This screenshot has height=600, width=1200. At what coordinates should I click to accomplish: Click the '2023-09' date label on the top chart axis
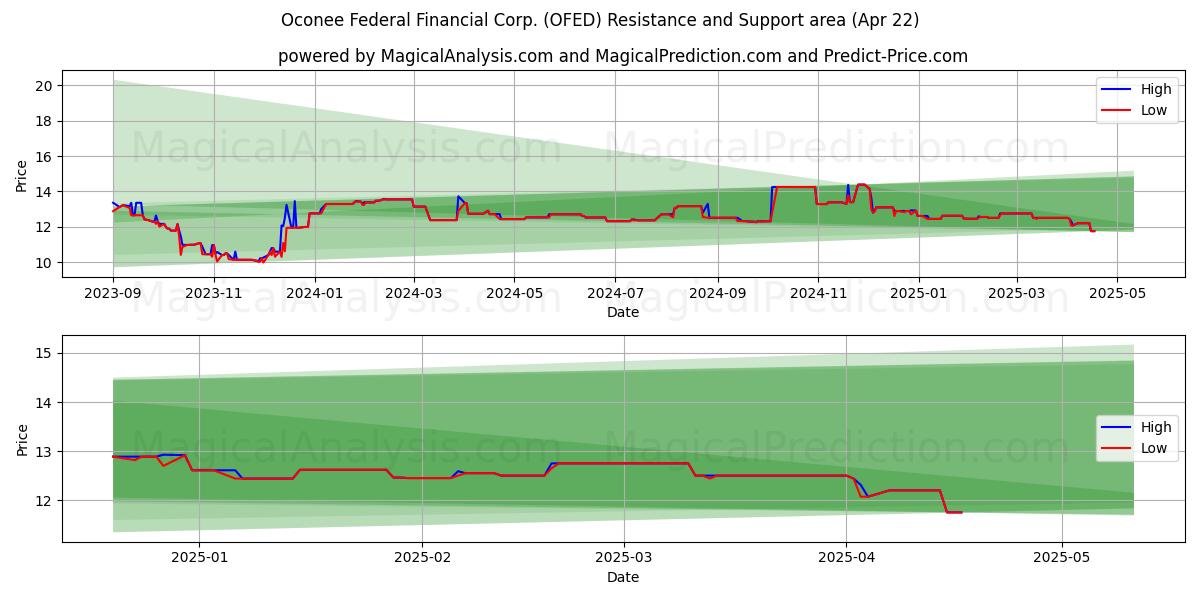click(113, 294)
